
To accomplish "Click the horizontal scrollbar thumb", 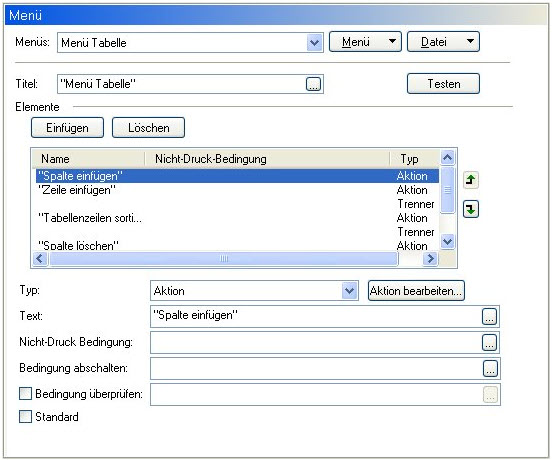I will [x=224, y=259].
